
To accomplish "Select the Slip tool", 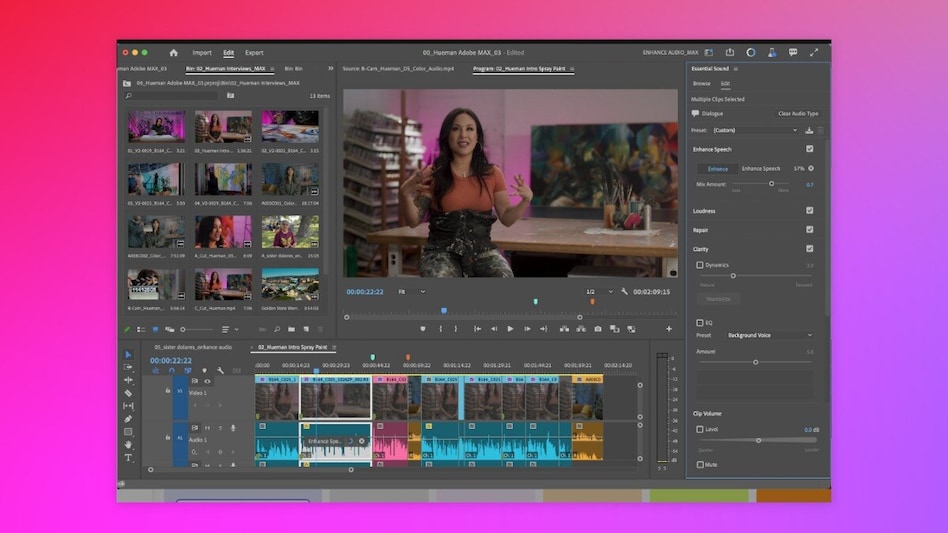I will [128, 406].
